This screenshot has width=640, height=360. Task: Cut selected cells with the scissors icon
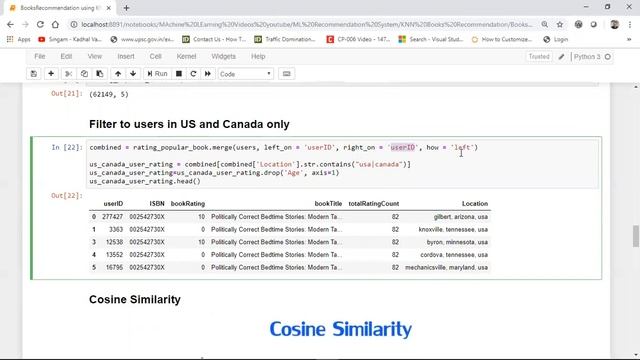point(69,74)
